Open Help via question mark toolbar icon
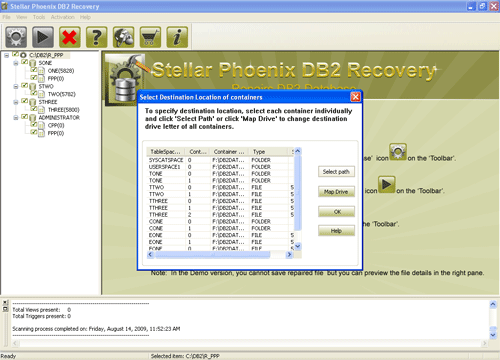The height and width of the screenshot is (360, 500). [97, 37]
